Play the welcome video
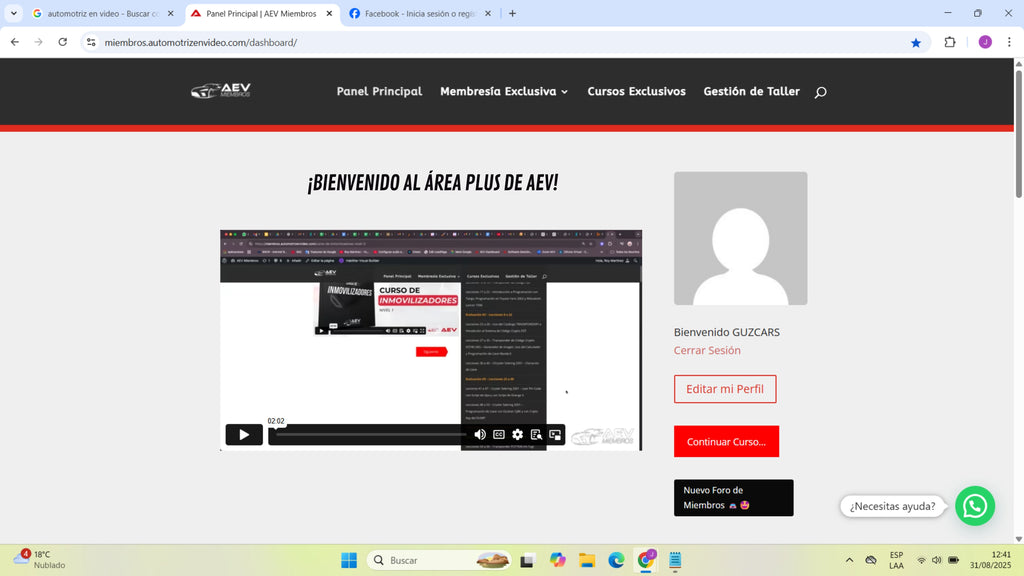The image size is (1024, 576). (243, 434)
